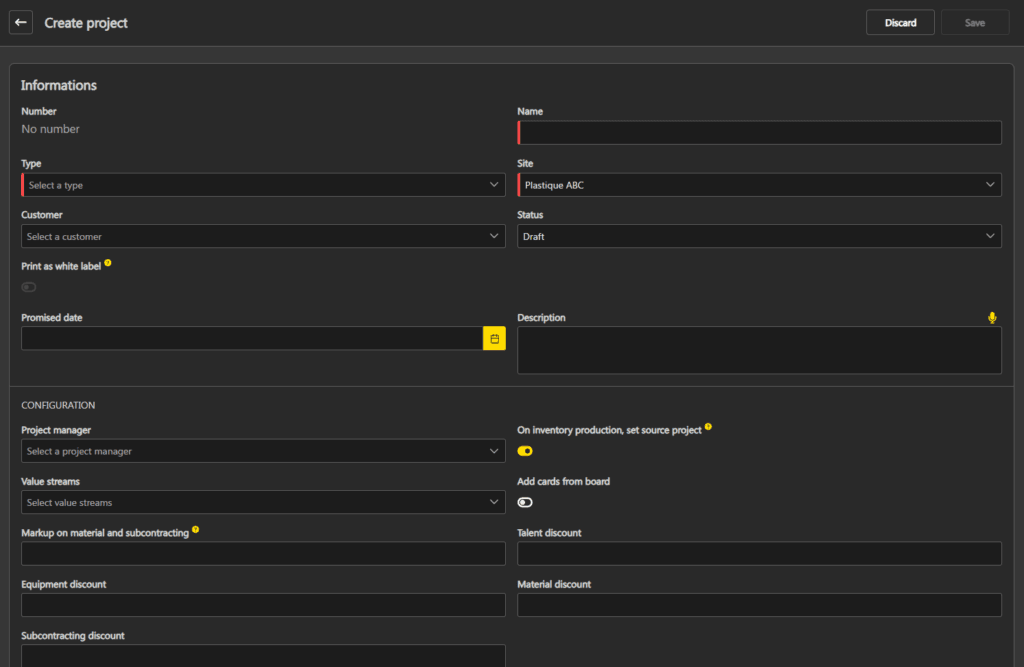Expand the Value streams dropdown
The width and height of the screenshot is (1024, 667).
click(263, 502)
